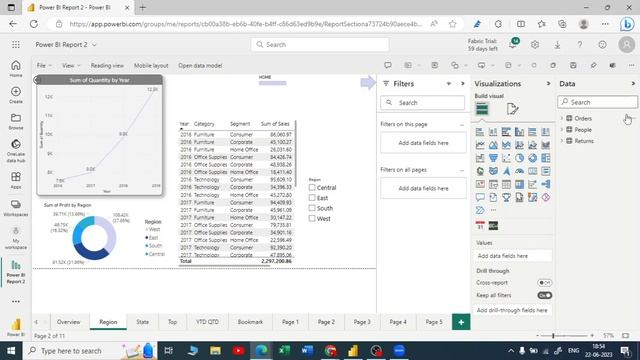The image size is (640, 360).
Task: Select the area chart visual icon
Action: [x=493, y=145]
